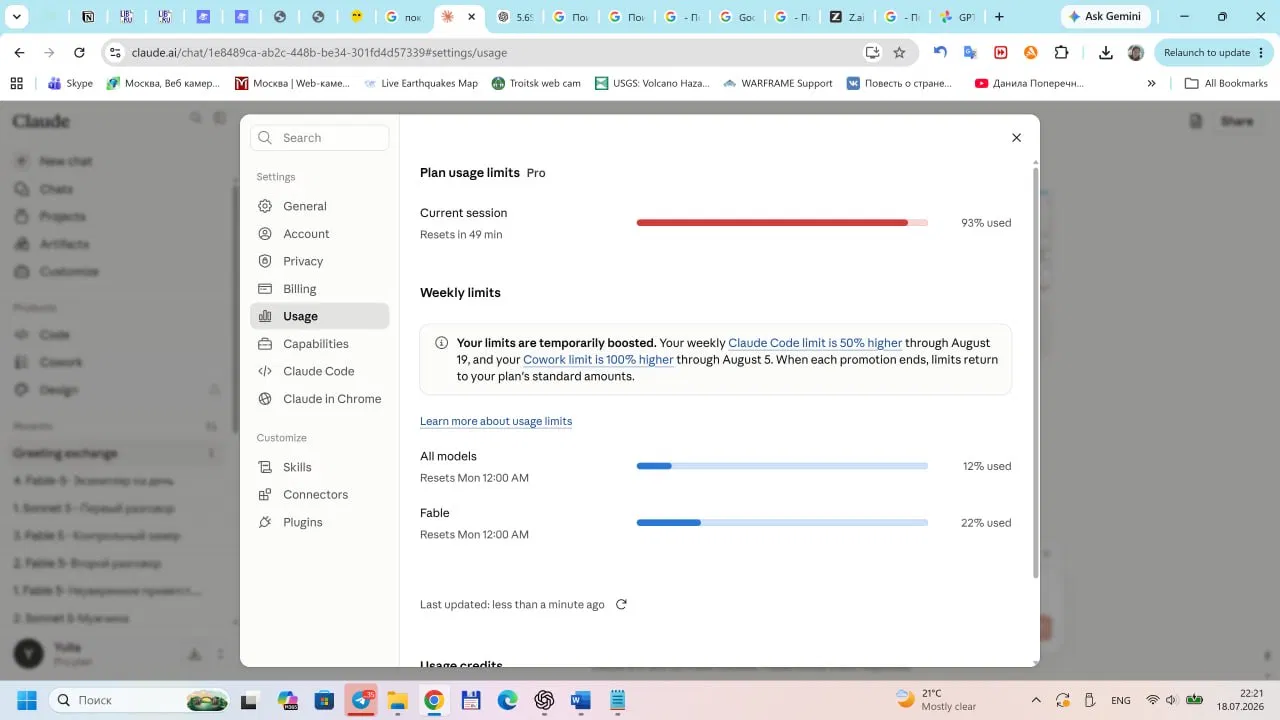Click the '22% used' value

tap(987, 523)
